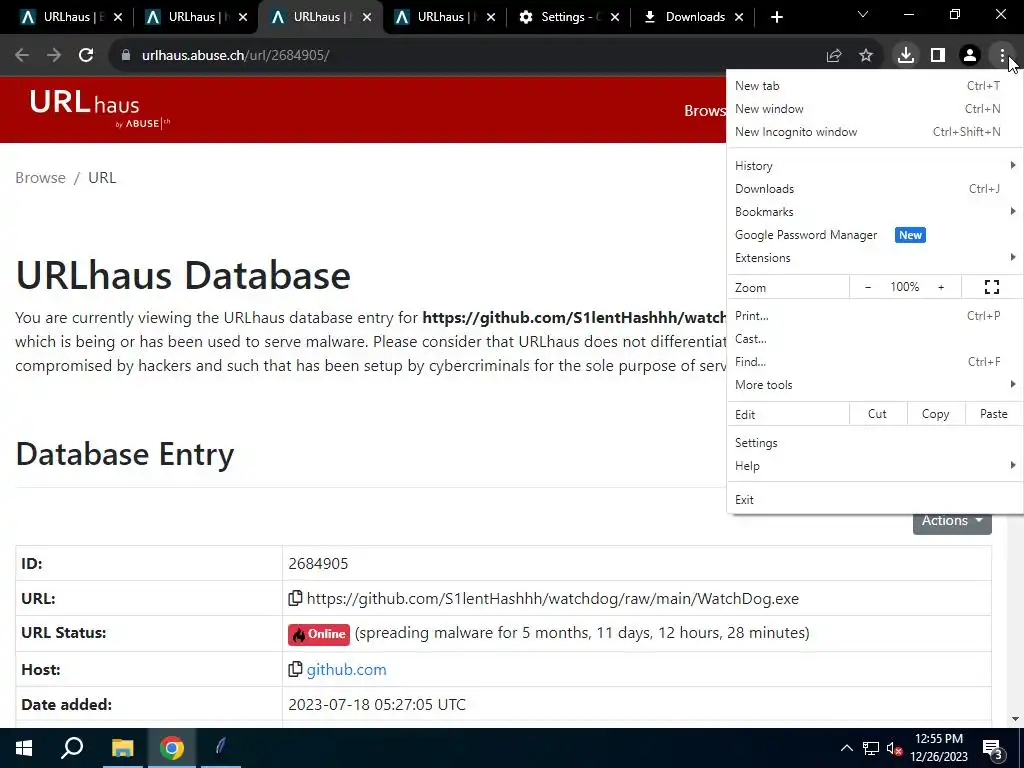Copy the URL with the clipboard icon
The height and width of the screenshot is (768, 1024).
(295, 598)
